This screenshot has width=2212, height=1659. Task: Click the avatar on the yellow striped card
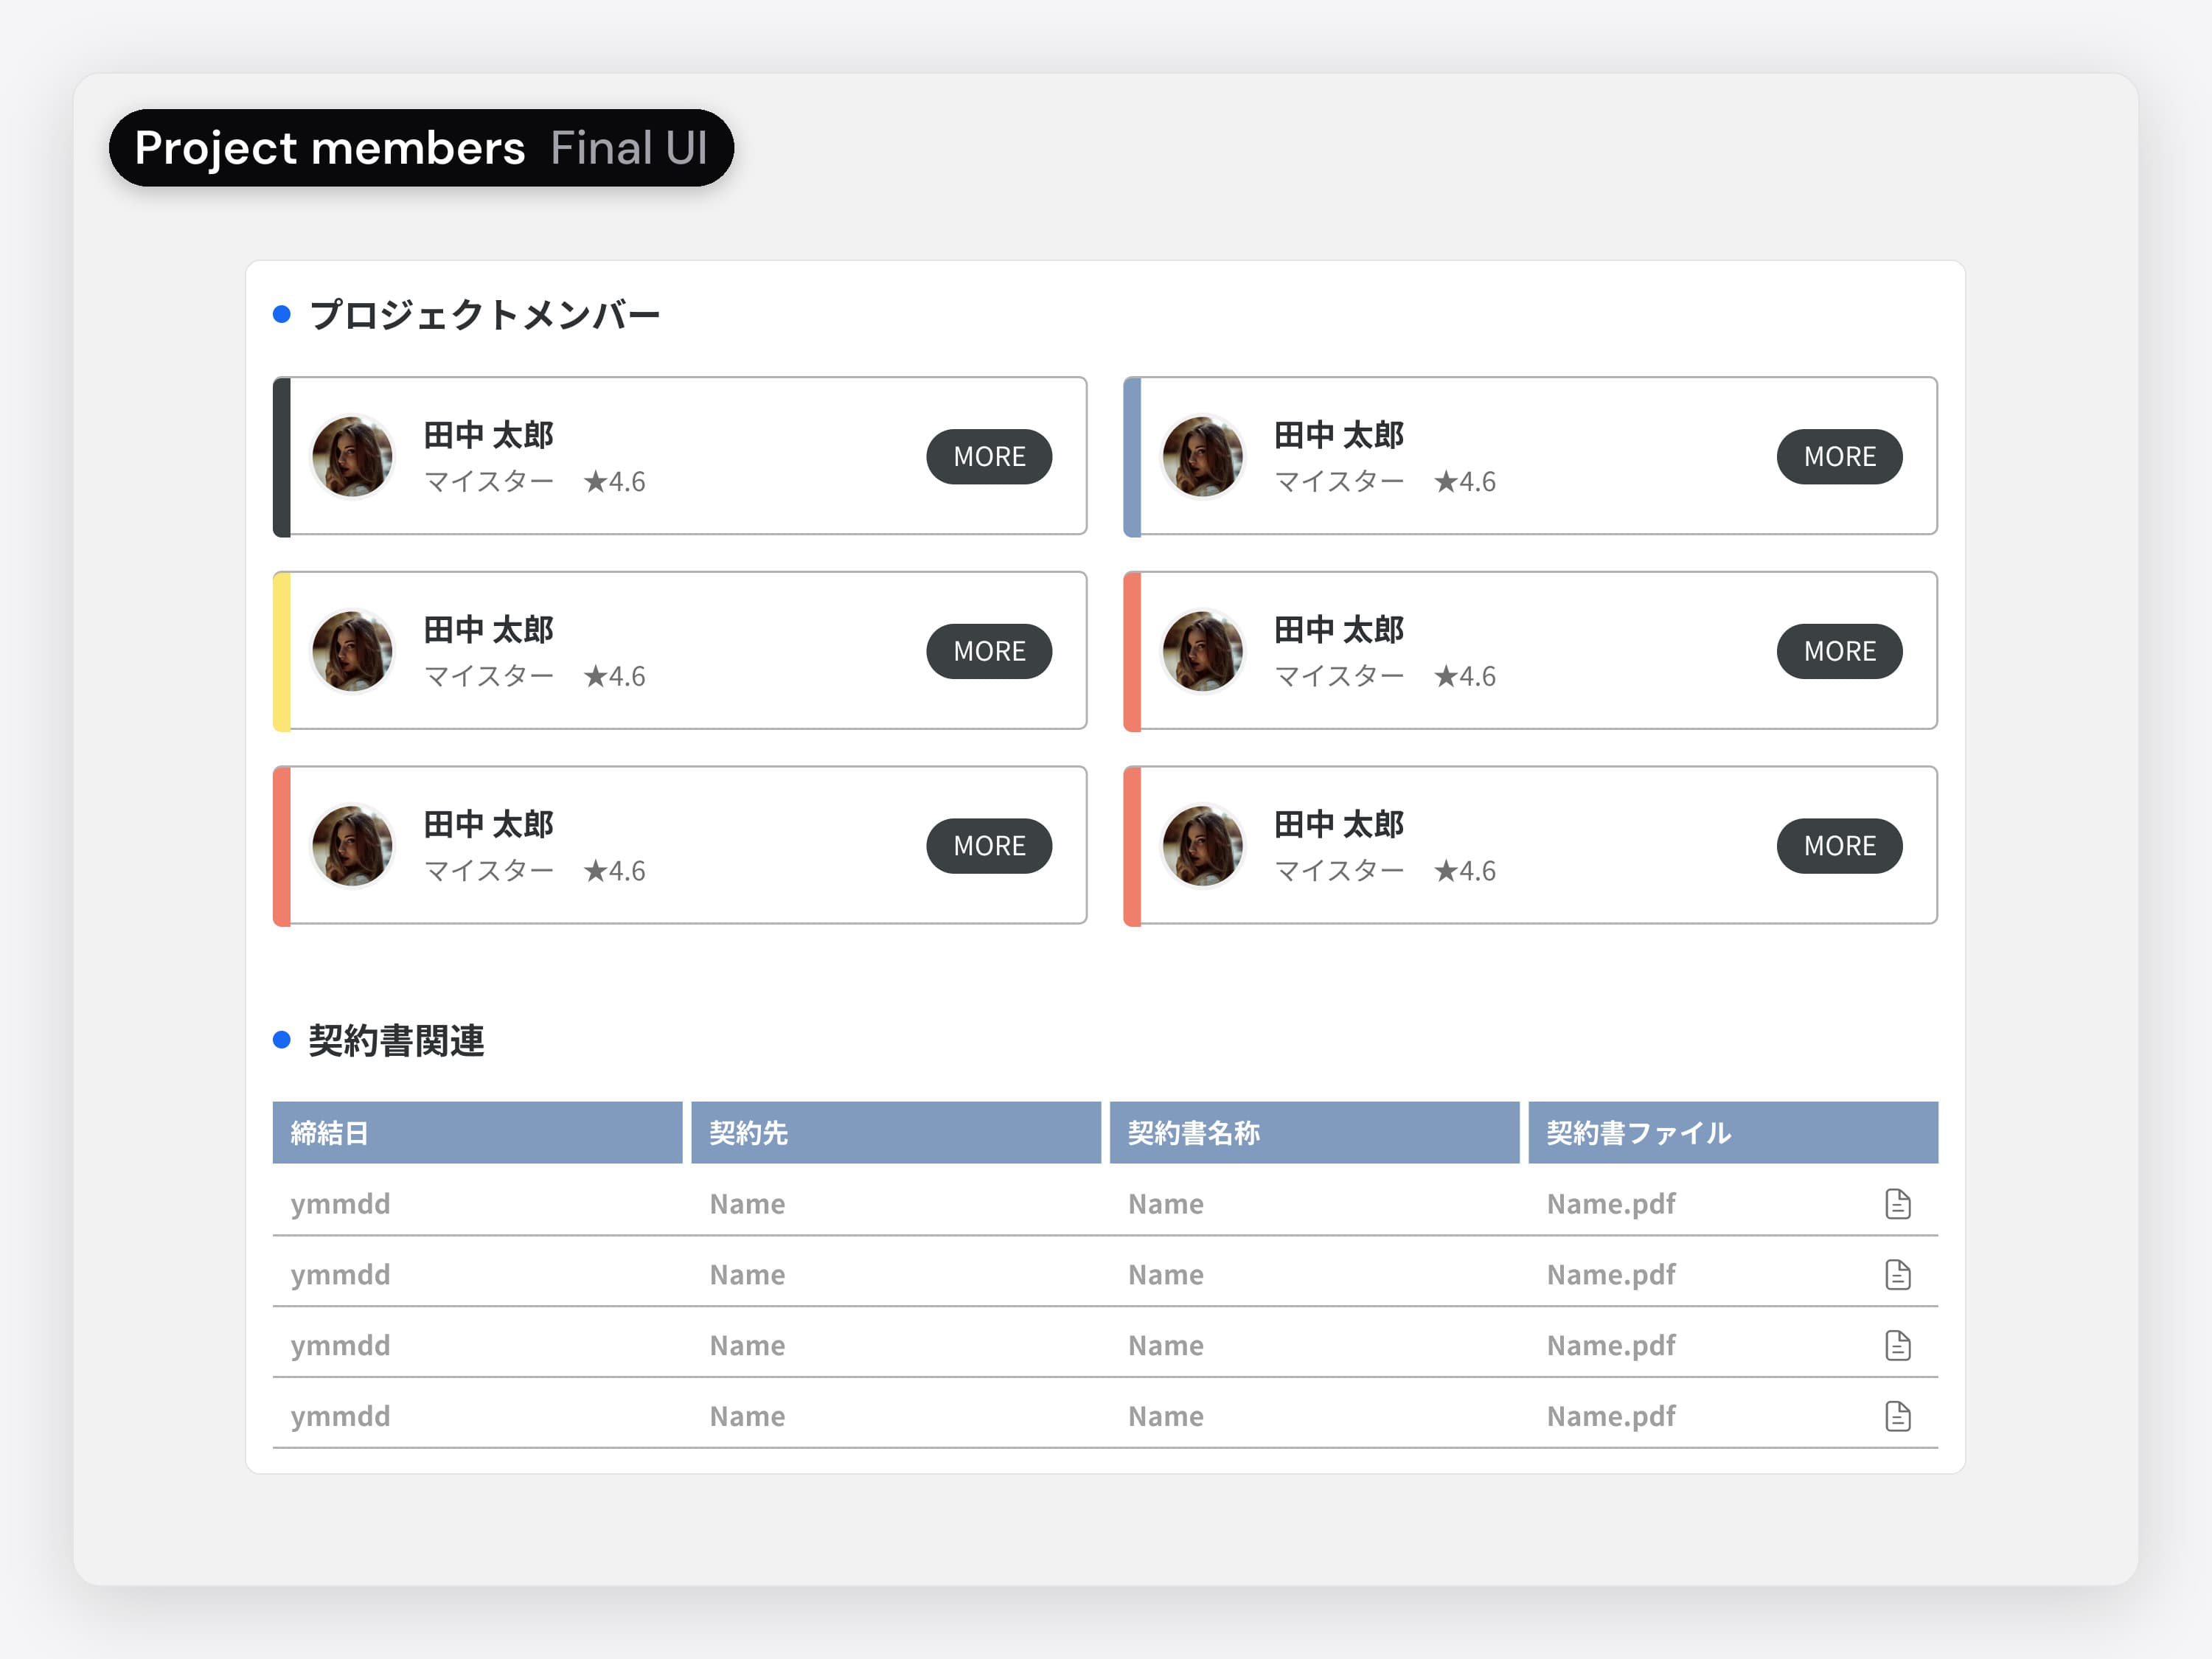tap(352, 652)
